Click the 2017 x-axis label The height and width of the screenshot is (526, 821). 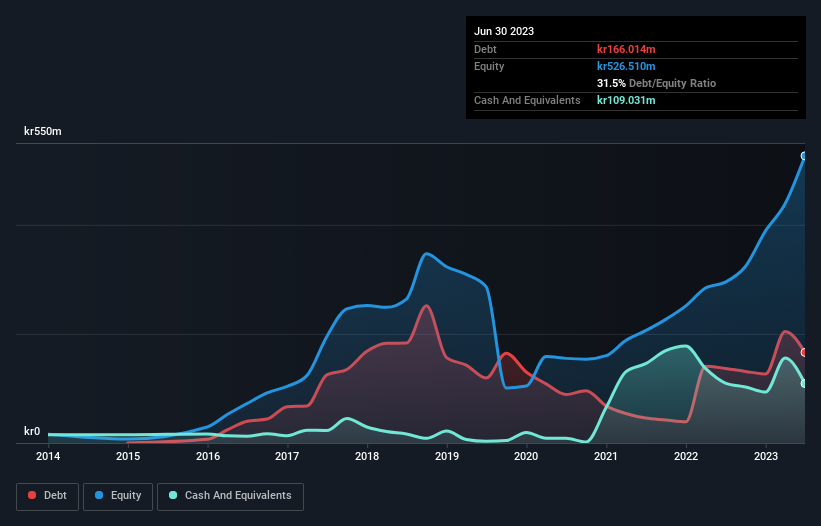[287, 456]
